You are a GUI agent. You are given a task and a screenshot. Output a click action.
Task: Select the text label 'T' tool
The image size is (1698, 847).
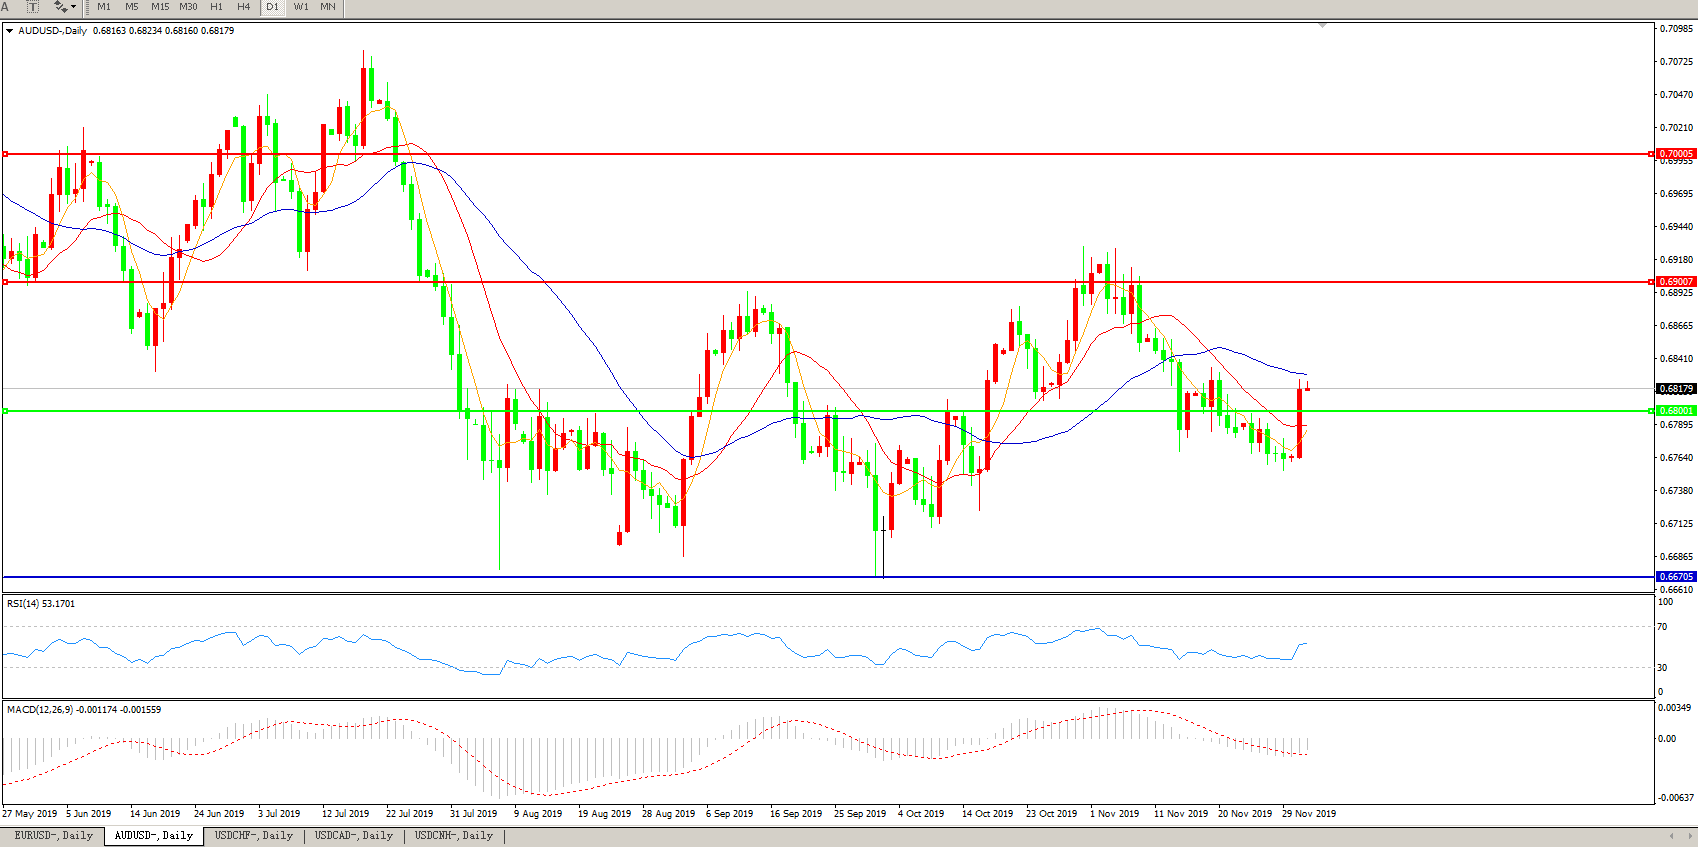point(32,7)
